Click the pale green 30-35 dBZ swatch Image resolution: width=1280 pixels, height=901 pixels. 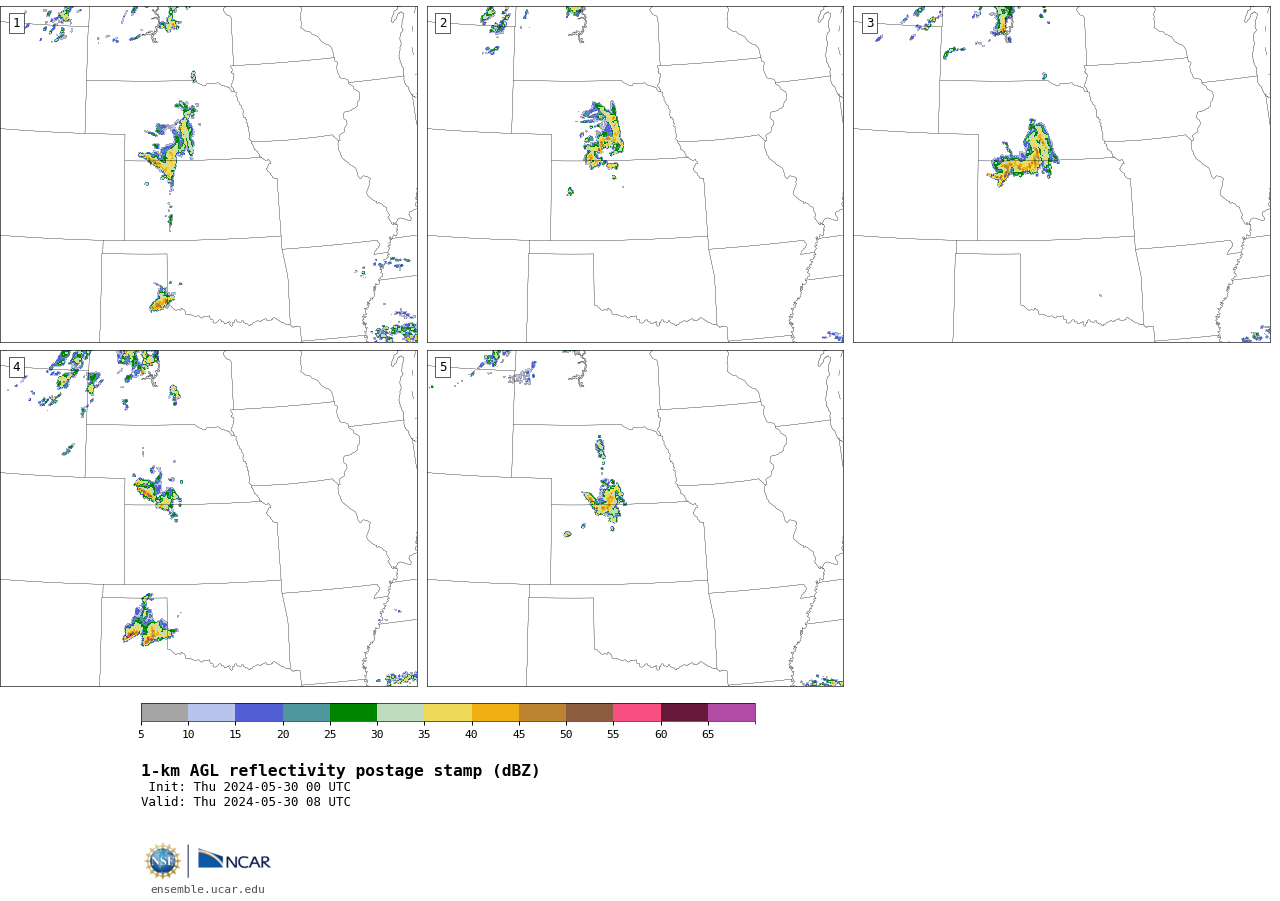tap(401, 713)
